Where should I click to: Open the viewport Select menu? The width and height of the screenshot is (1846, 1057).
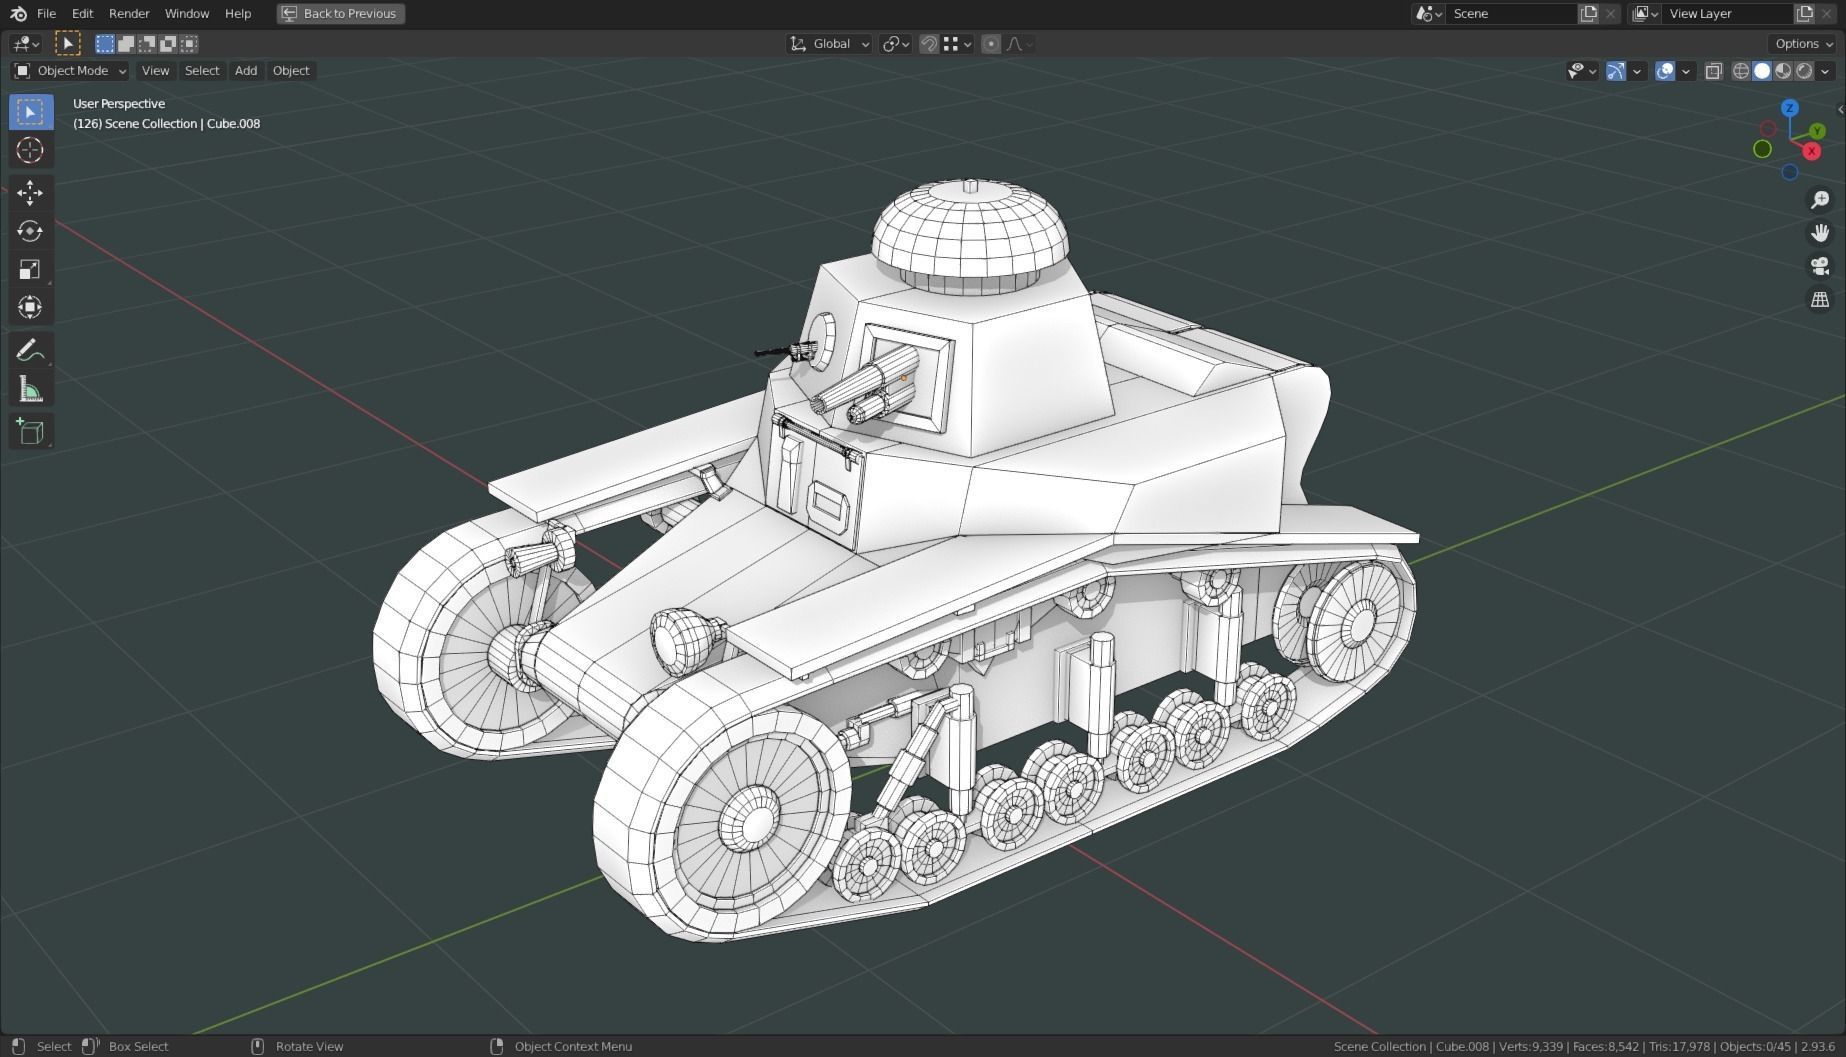pyautogui.click(x=202, y=71)
